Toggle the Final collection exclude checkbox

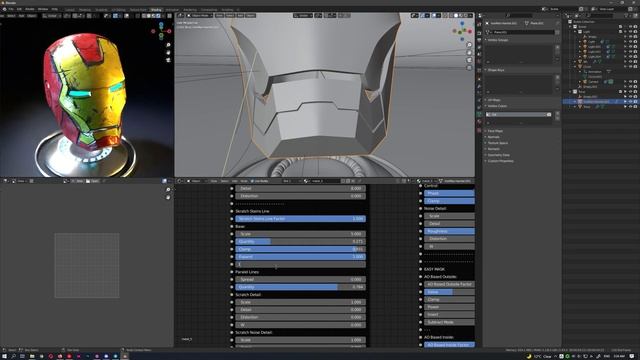click(x=621, y=92)
